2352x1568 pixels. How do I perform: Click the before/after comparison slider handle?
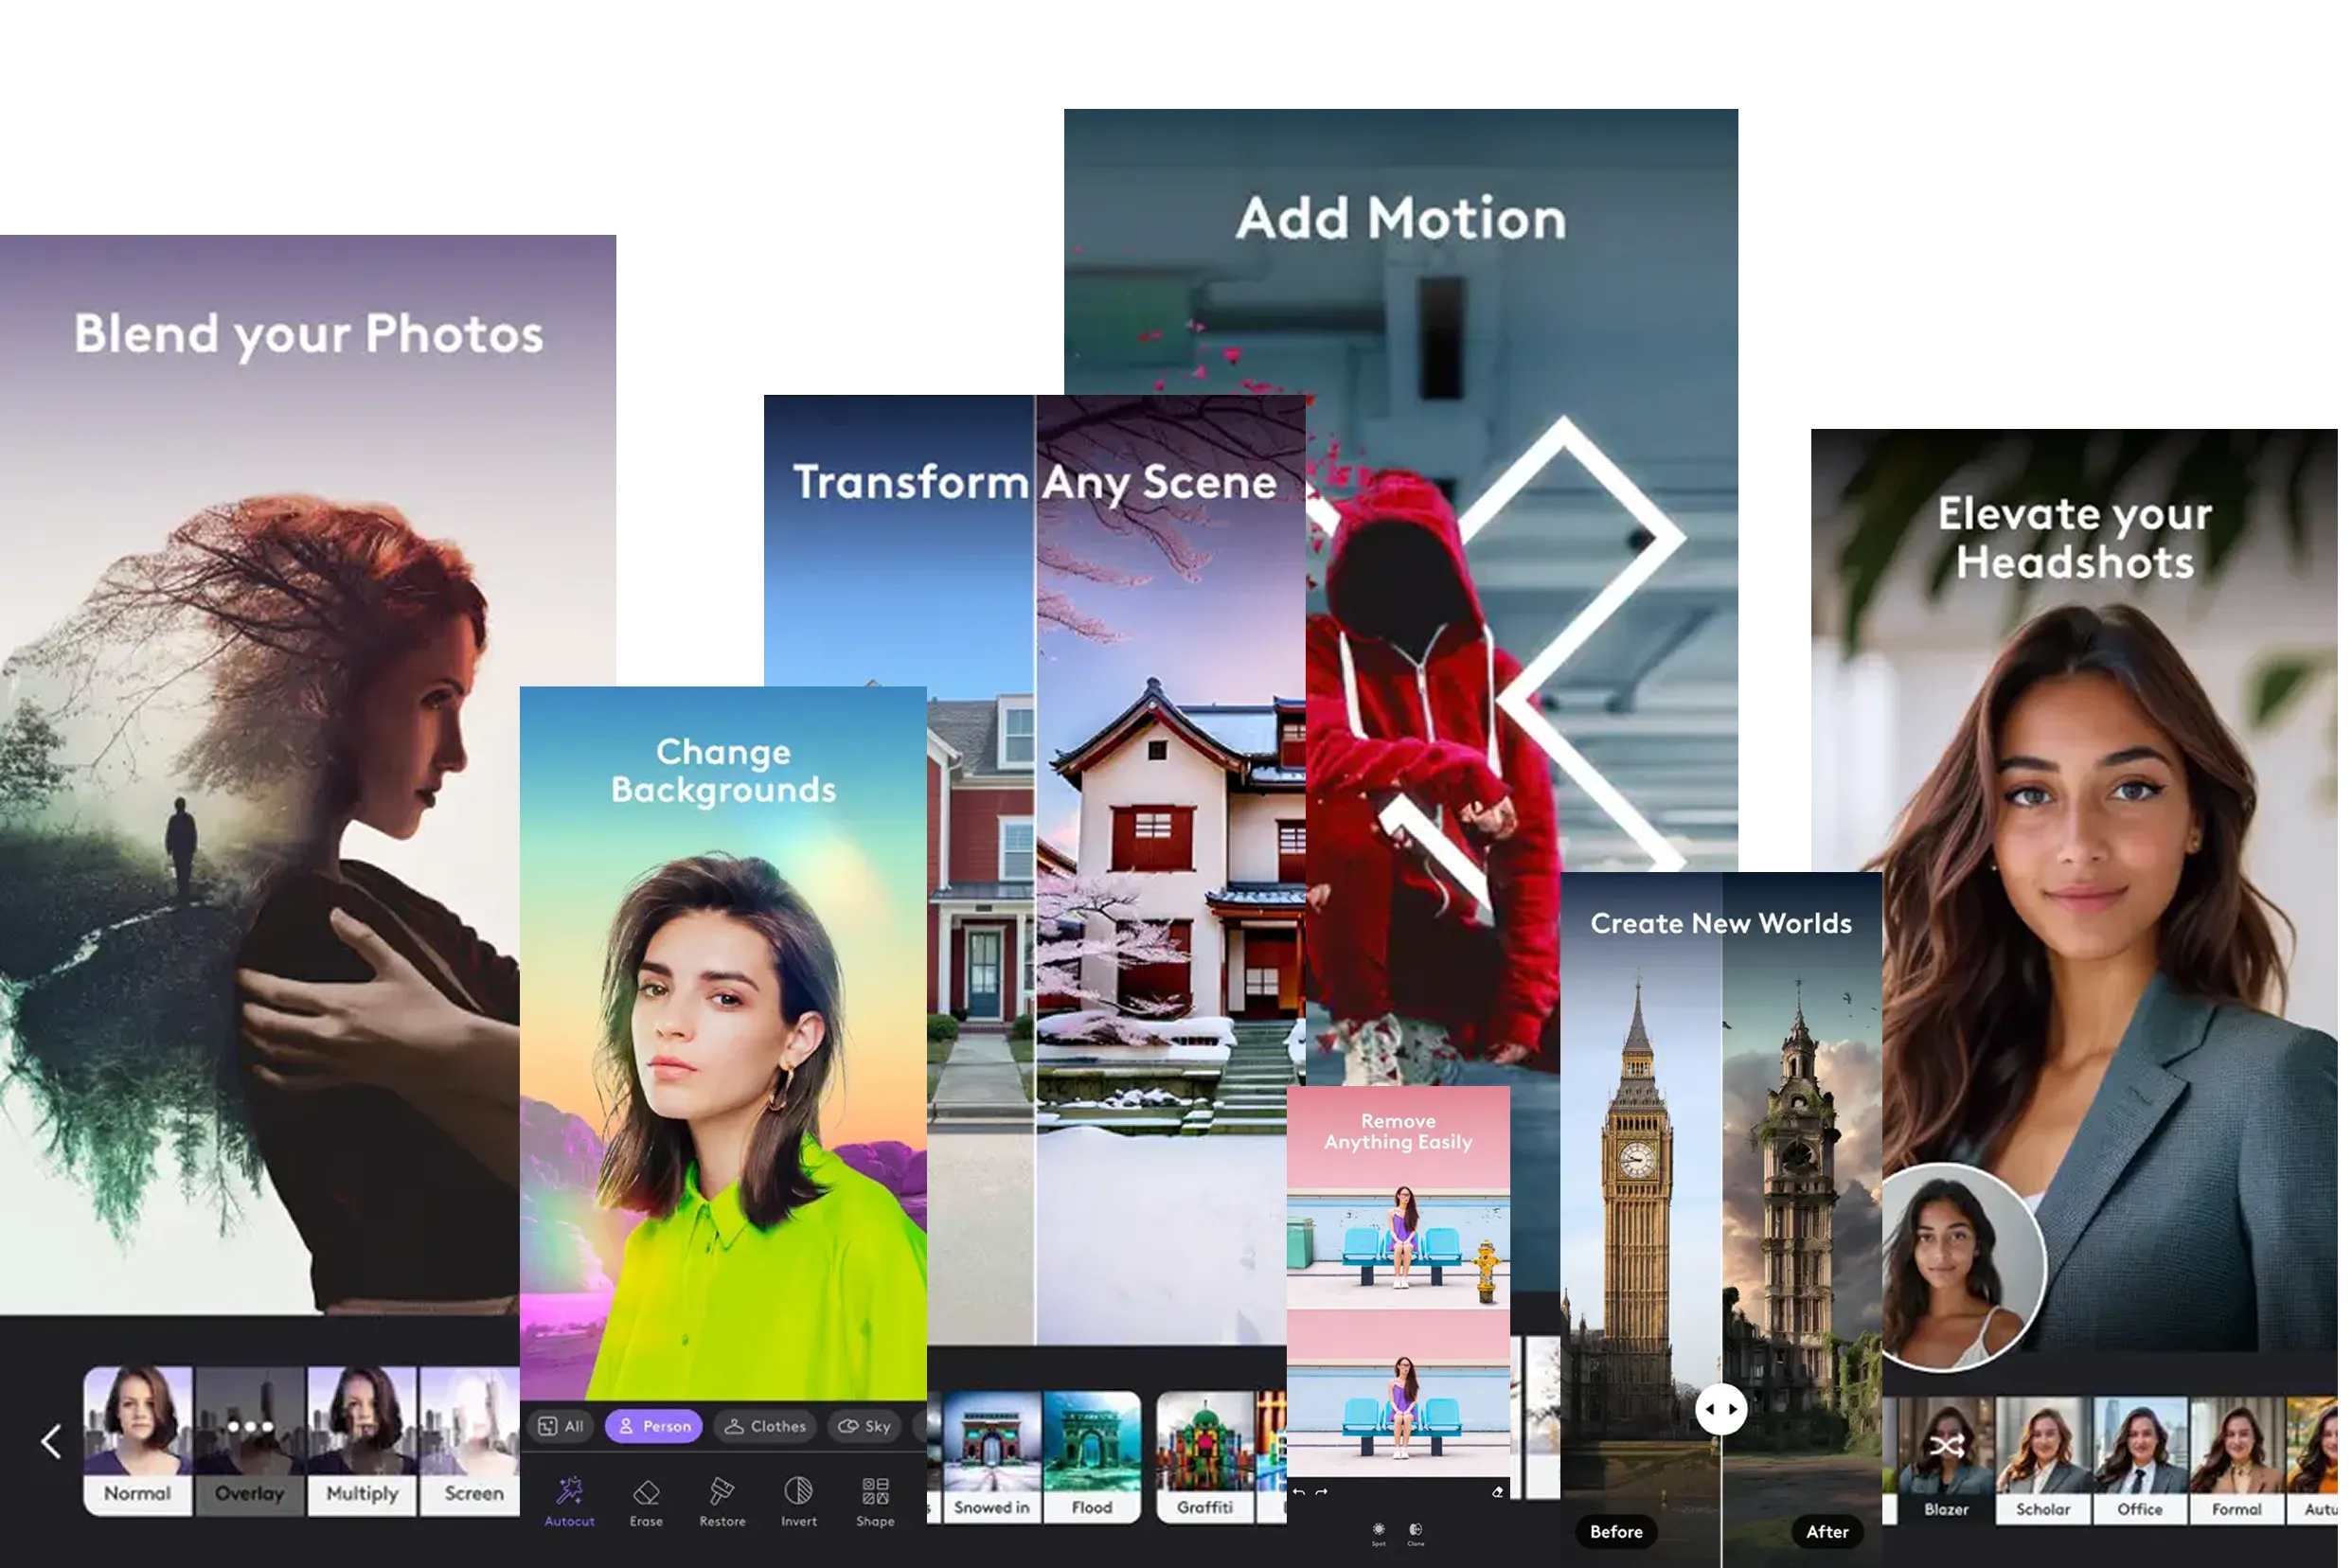tap(1721, 1409)
